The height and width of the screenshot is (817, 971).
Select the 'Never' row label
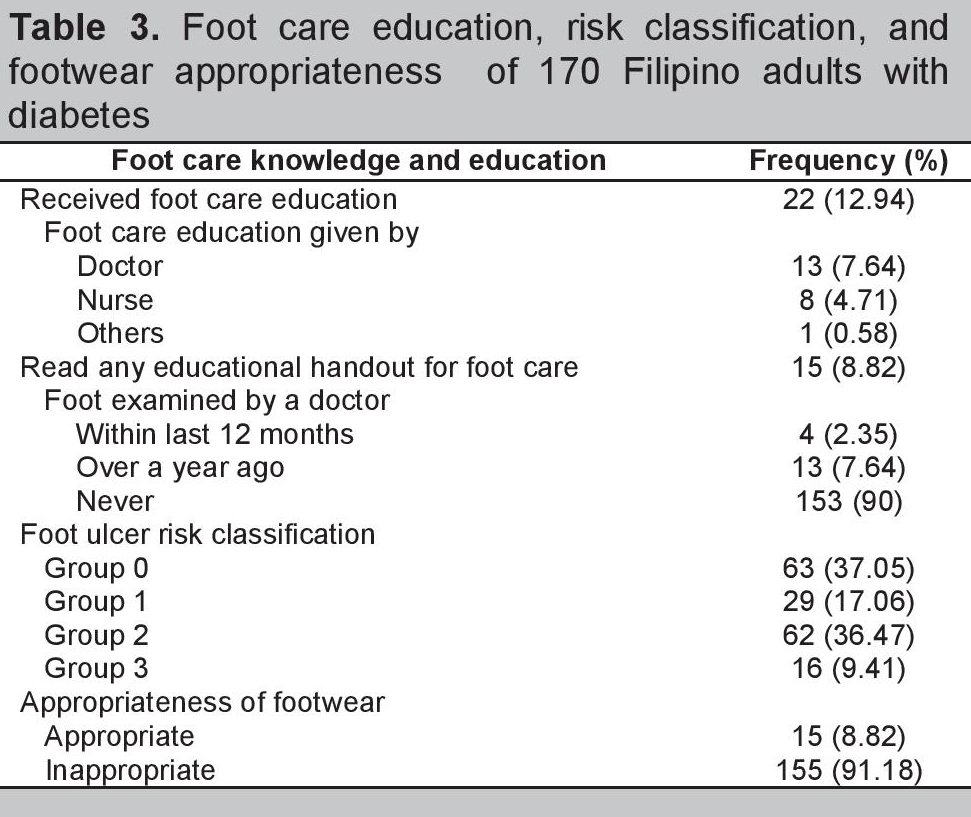[x=115, y=500]
